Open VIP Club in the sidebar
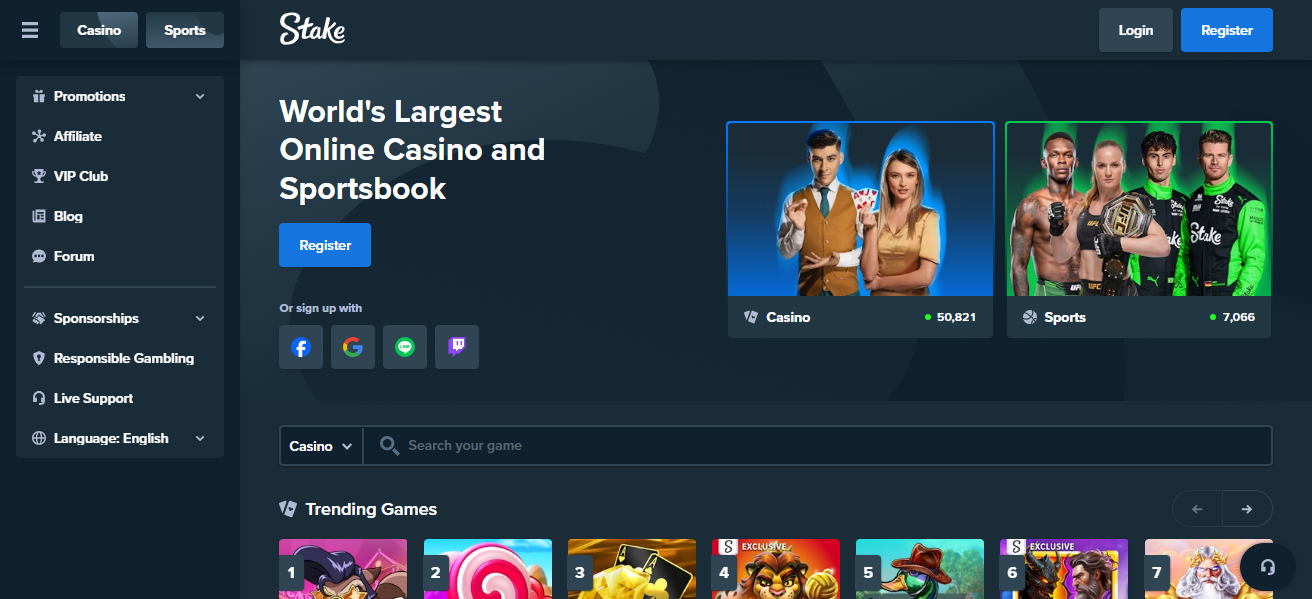The width and height of the screenshot is (1312, 599). pyautogui.click(x=120, y=176)
